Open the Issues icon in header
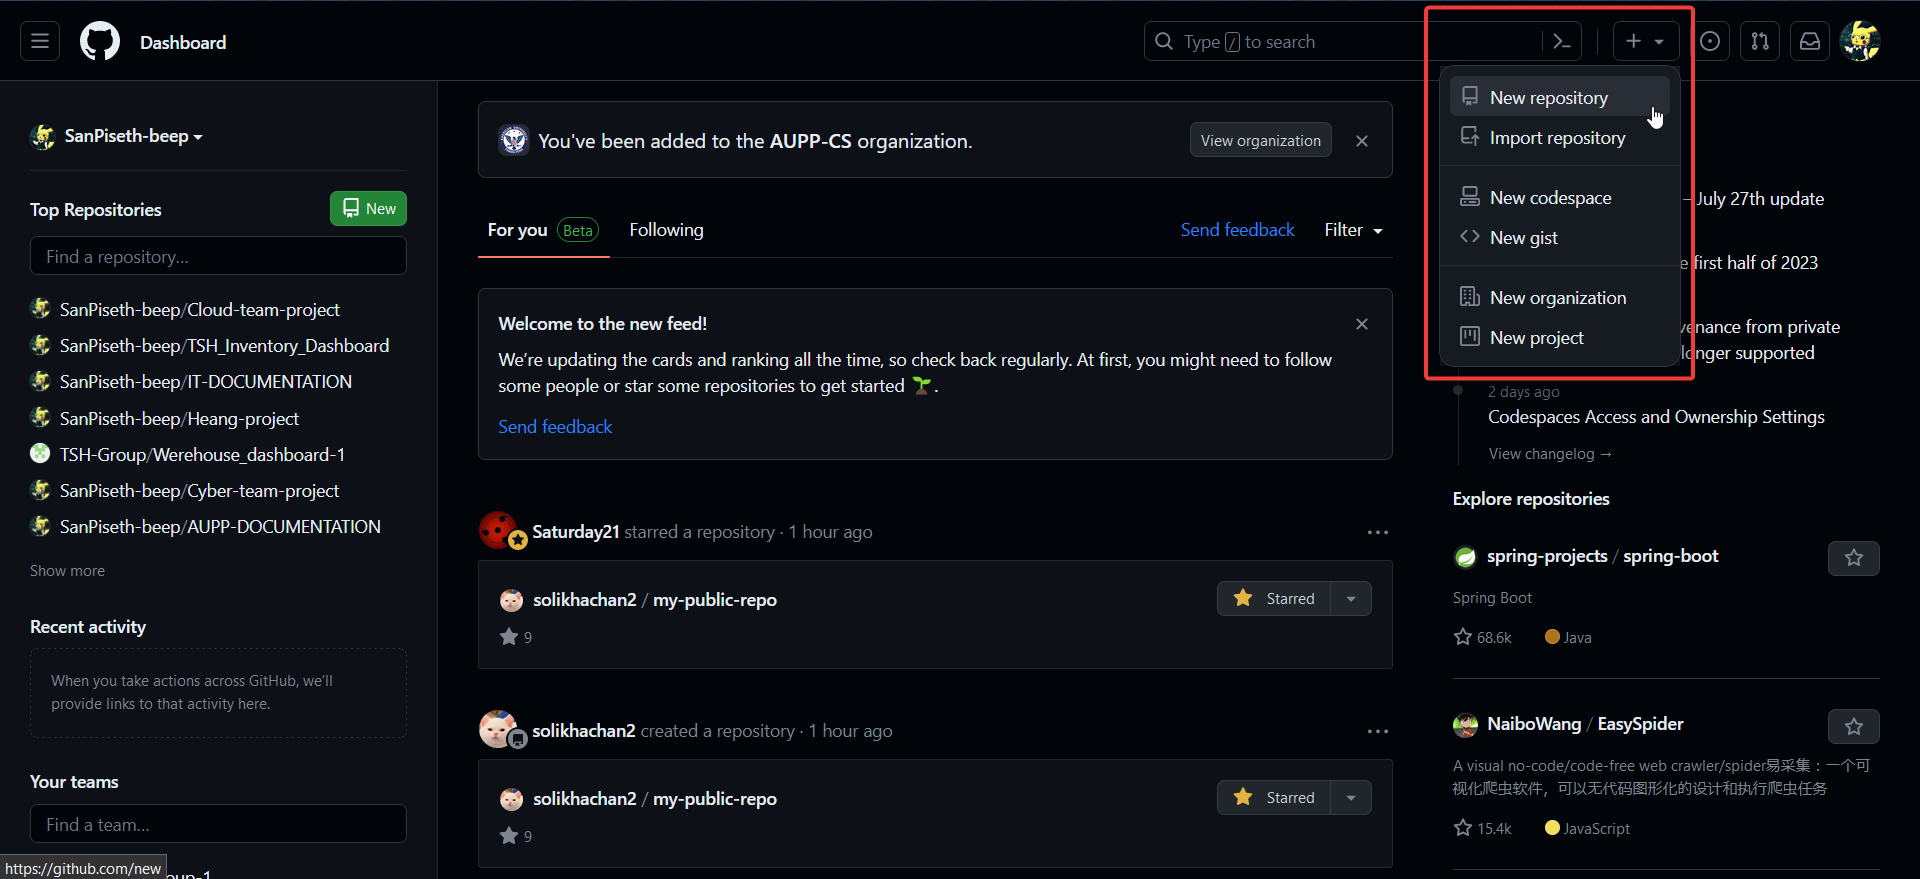This screenshot has height=879, width=1920. coord(1710,41)
